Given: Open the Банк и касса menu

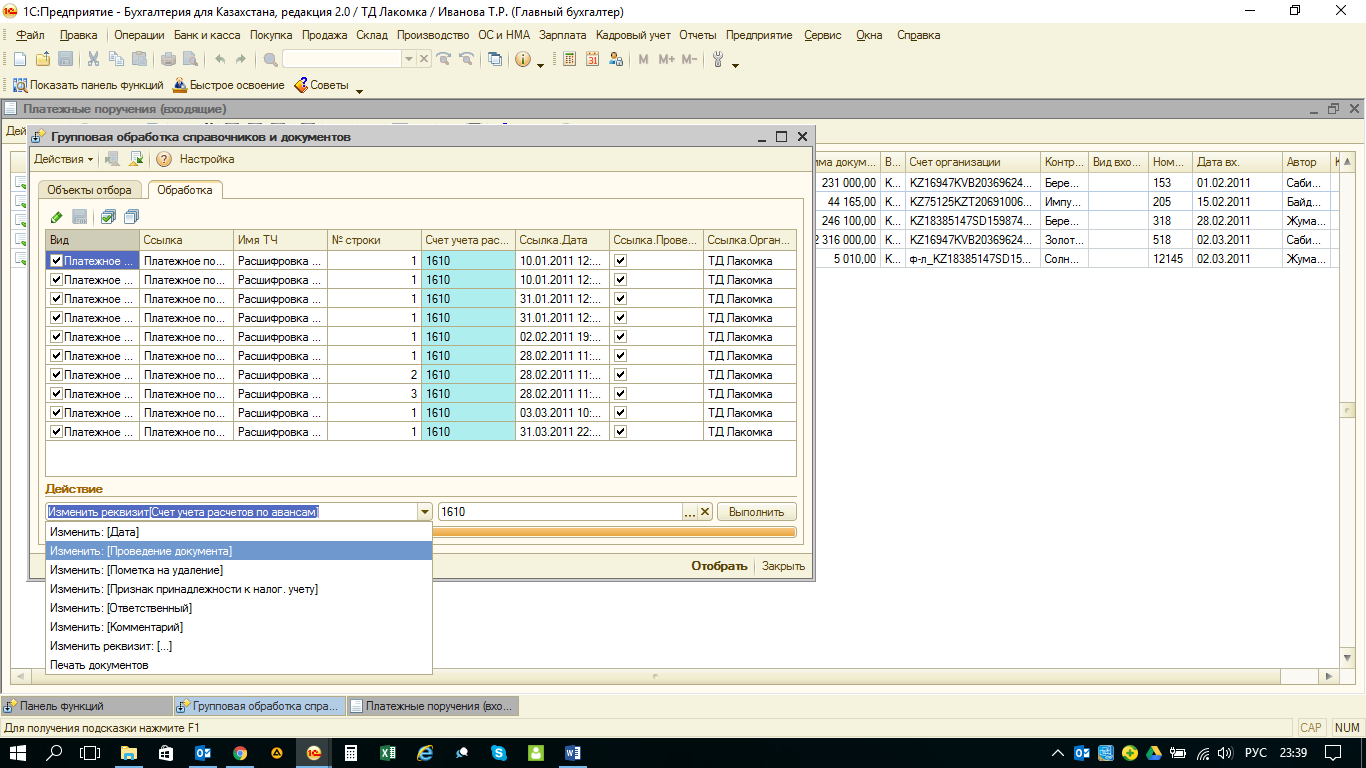Looking at the screenshot, I should (207, 35).
